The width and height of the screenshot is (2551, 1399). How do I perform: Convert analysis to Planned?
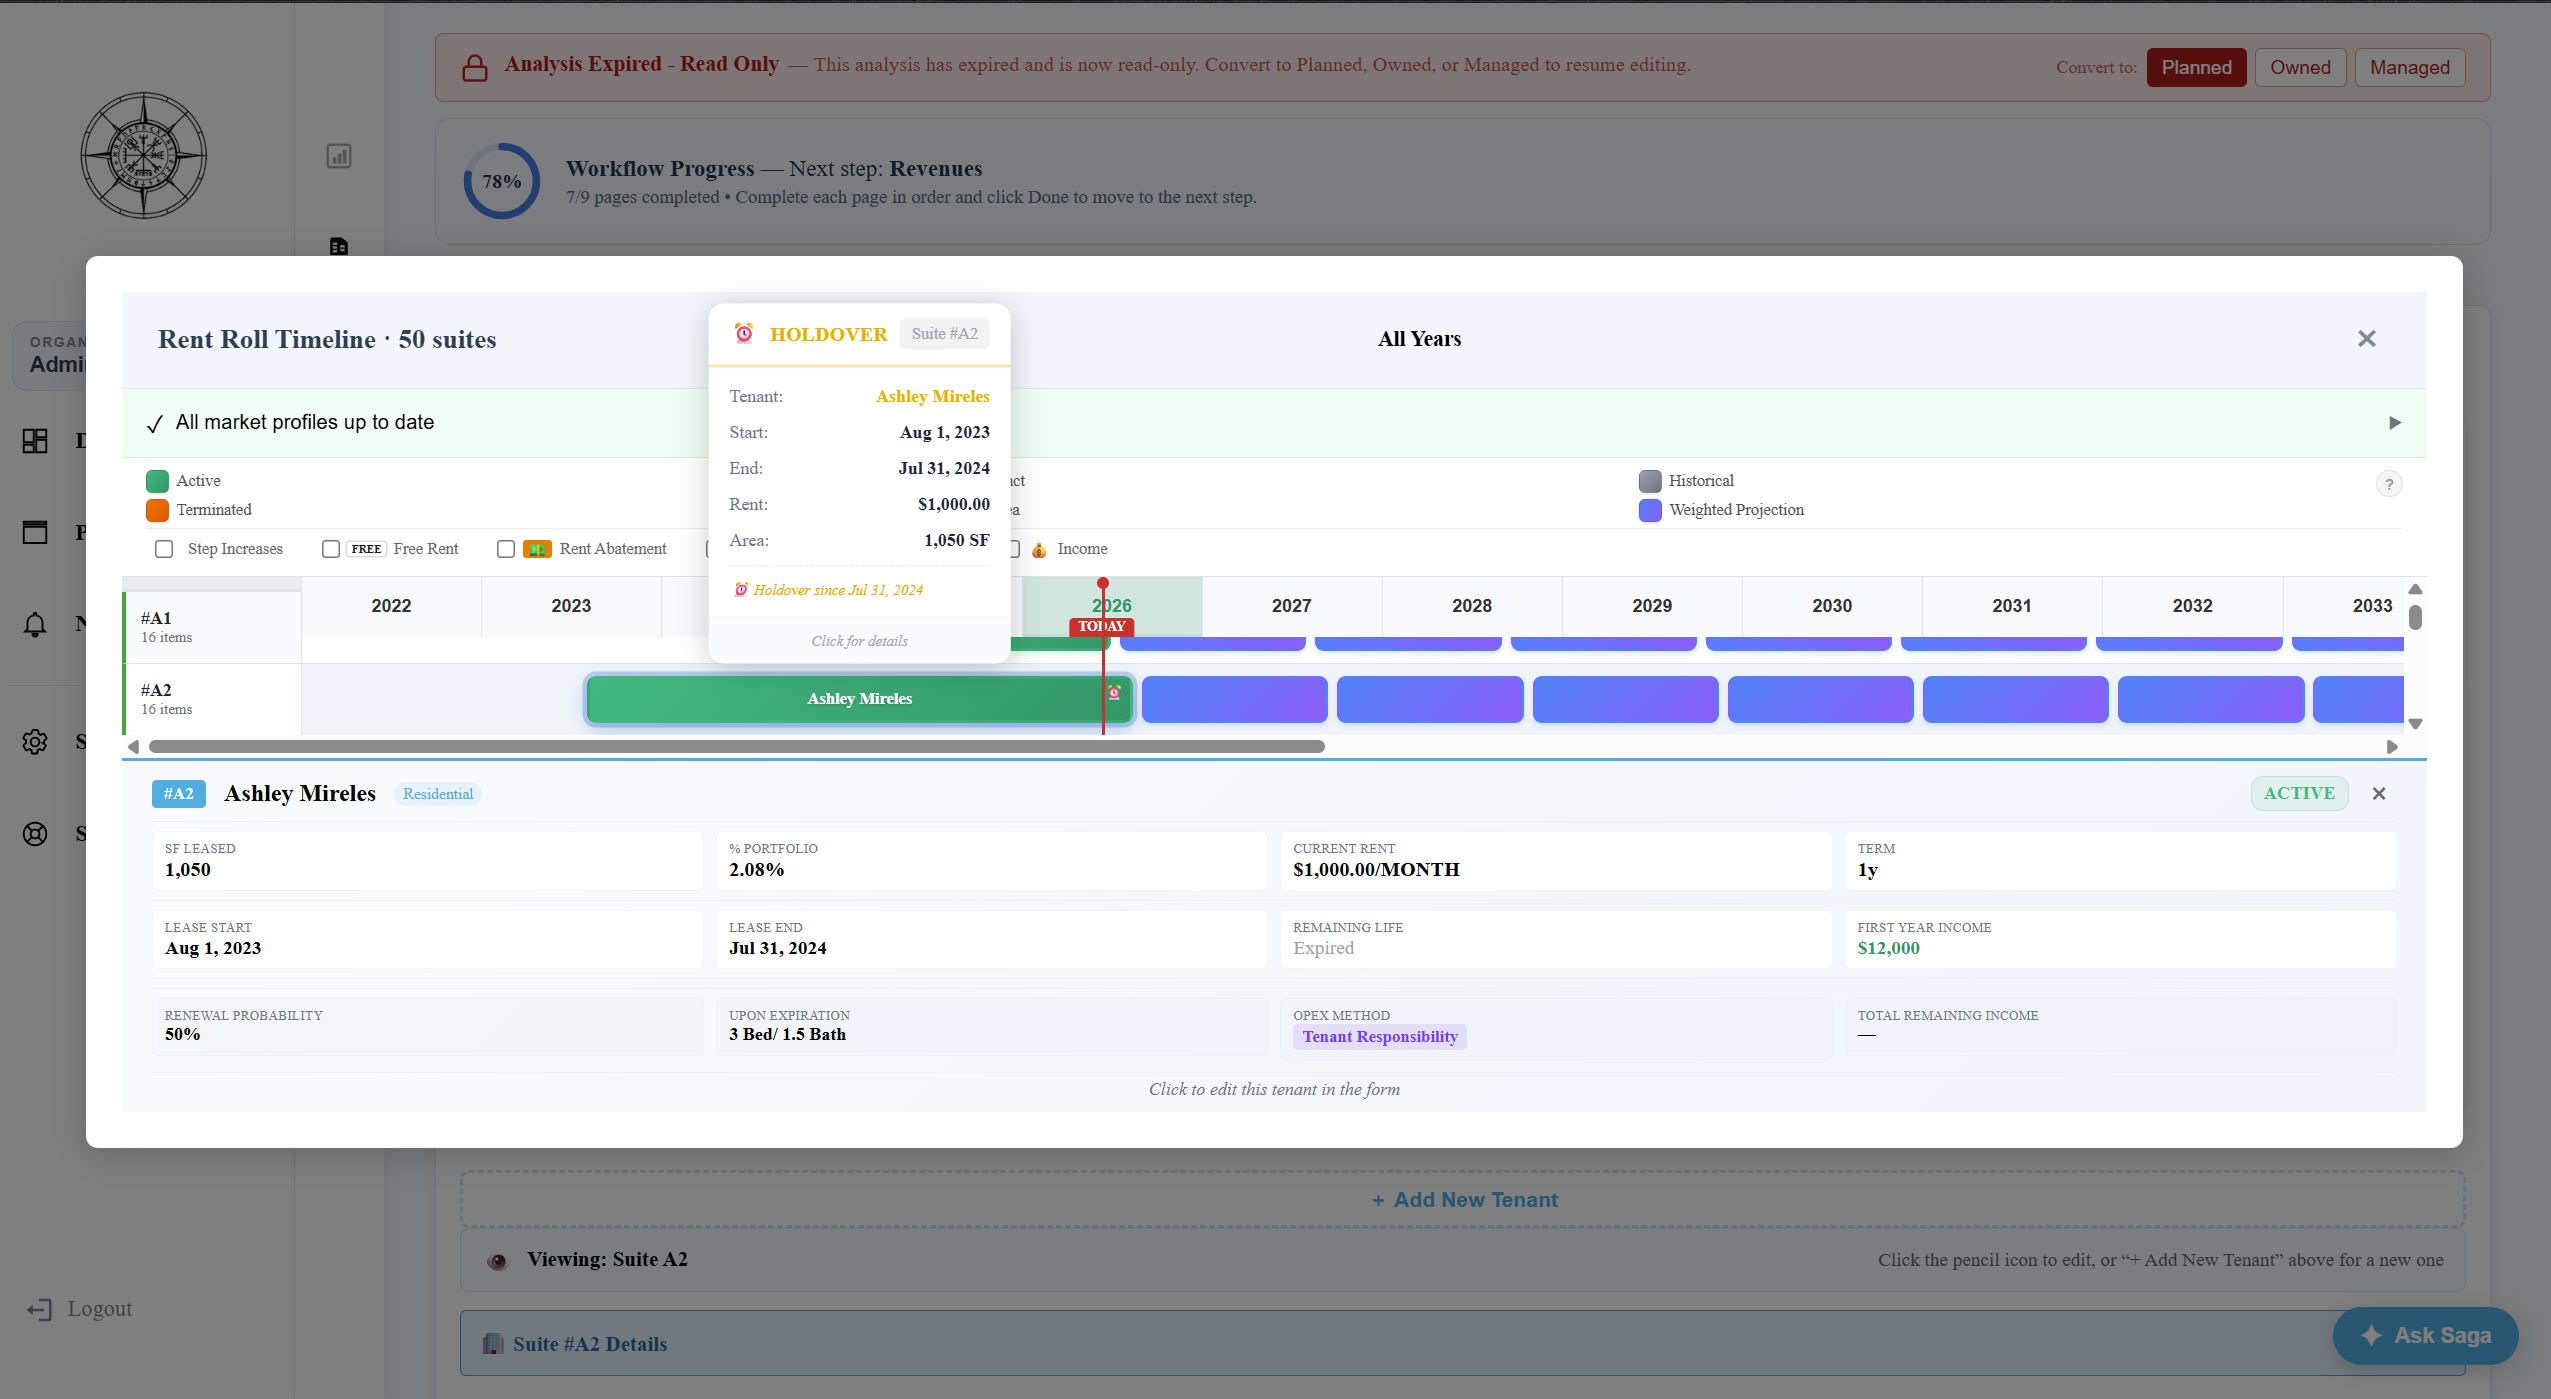tap(2196, 68)
